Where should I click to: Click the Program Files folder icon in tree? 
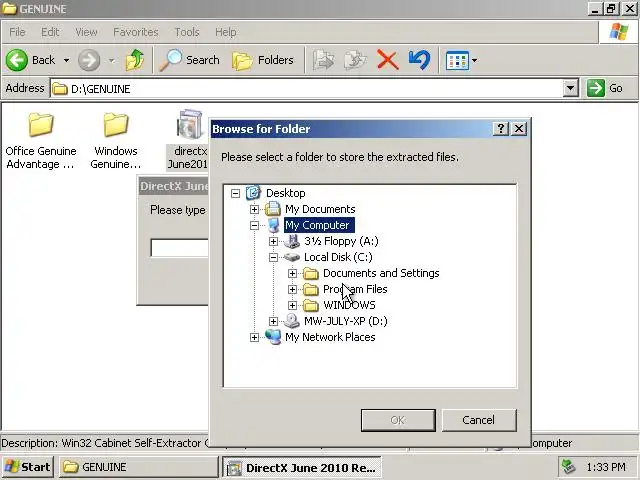(311, 289)
